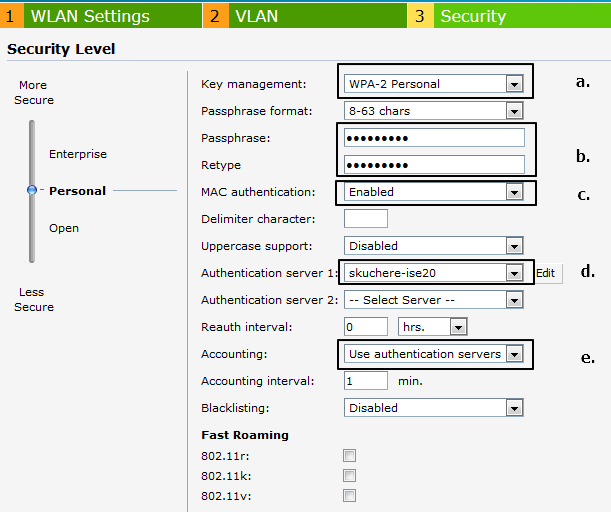Enable the 802.11r fast roaming checkbox
The image size is (611, 512).
pos(349,456)
